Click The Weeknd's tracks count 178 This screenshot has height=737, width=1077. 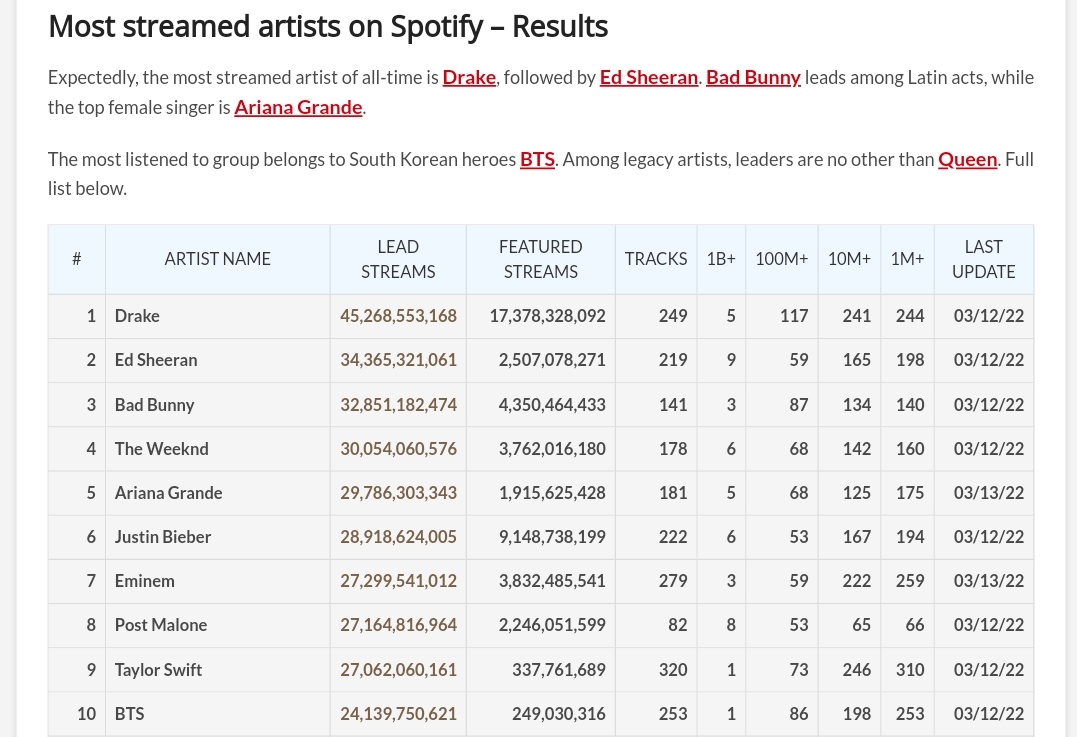tap(673, 449)
